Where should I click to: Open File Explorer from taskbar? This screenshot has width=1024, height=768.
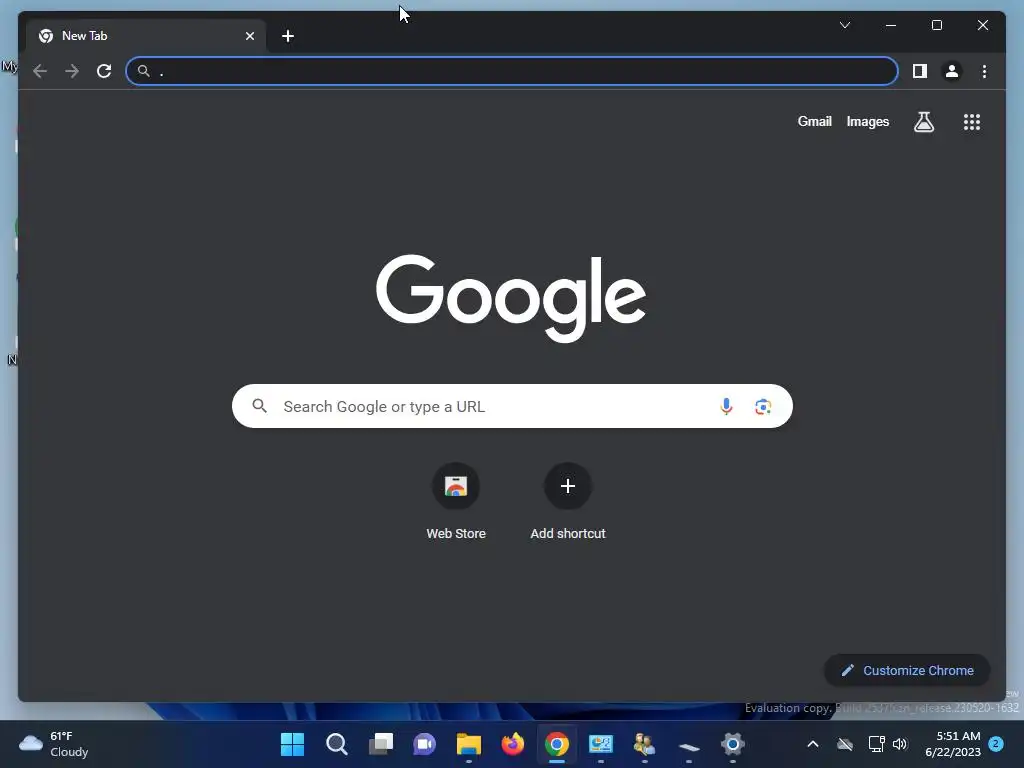tap(469, 744)
